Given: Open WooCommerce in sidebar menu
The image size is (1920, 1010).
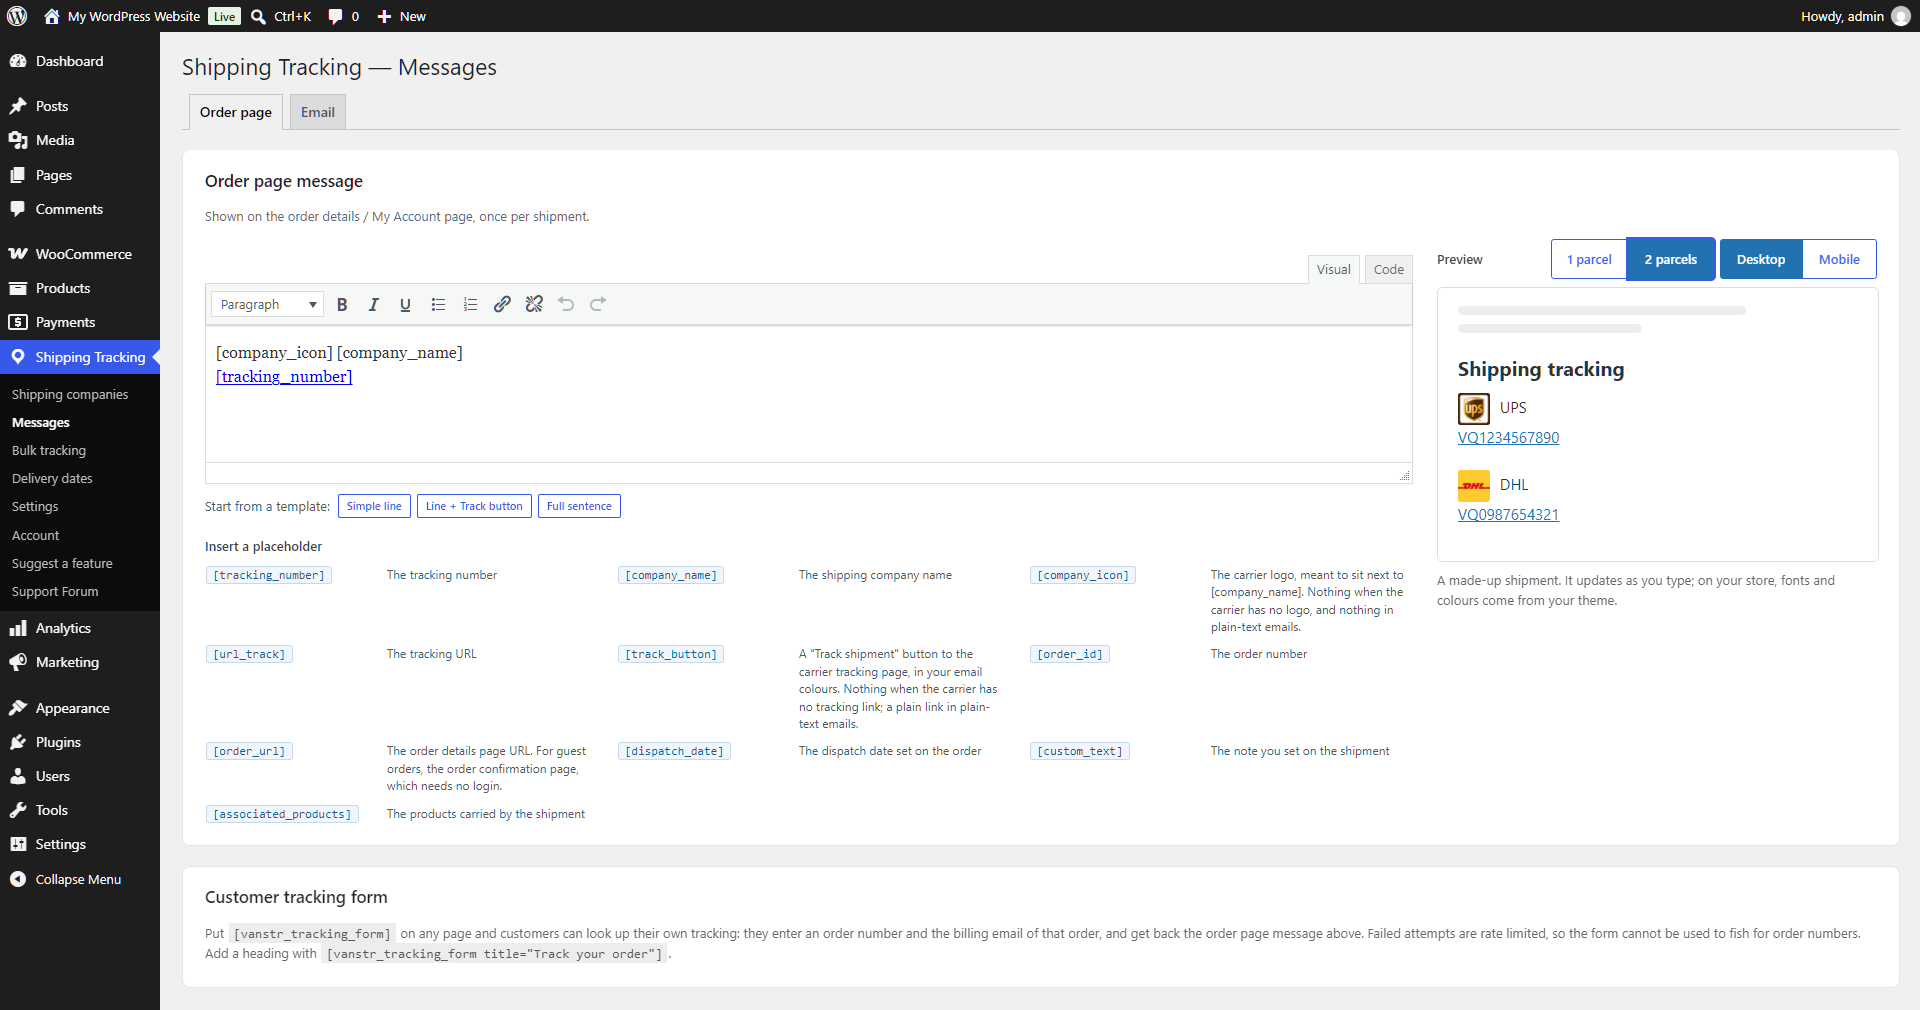Looking at the screenshot, I should (x=80, y=254).
